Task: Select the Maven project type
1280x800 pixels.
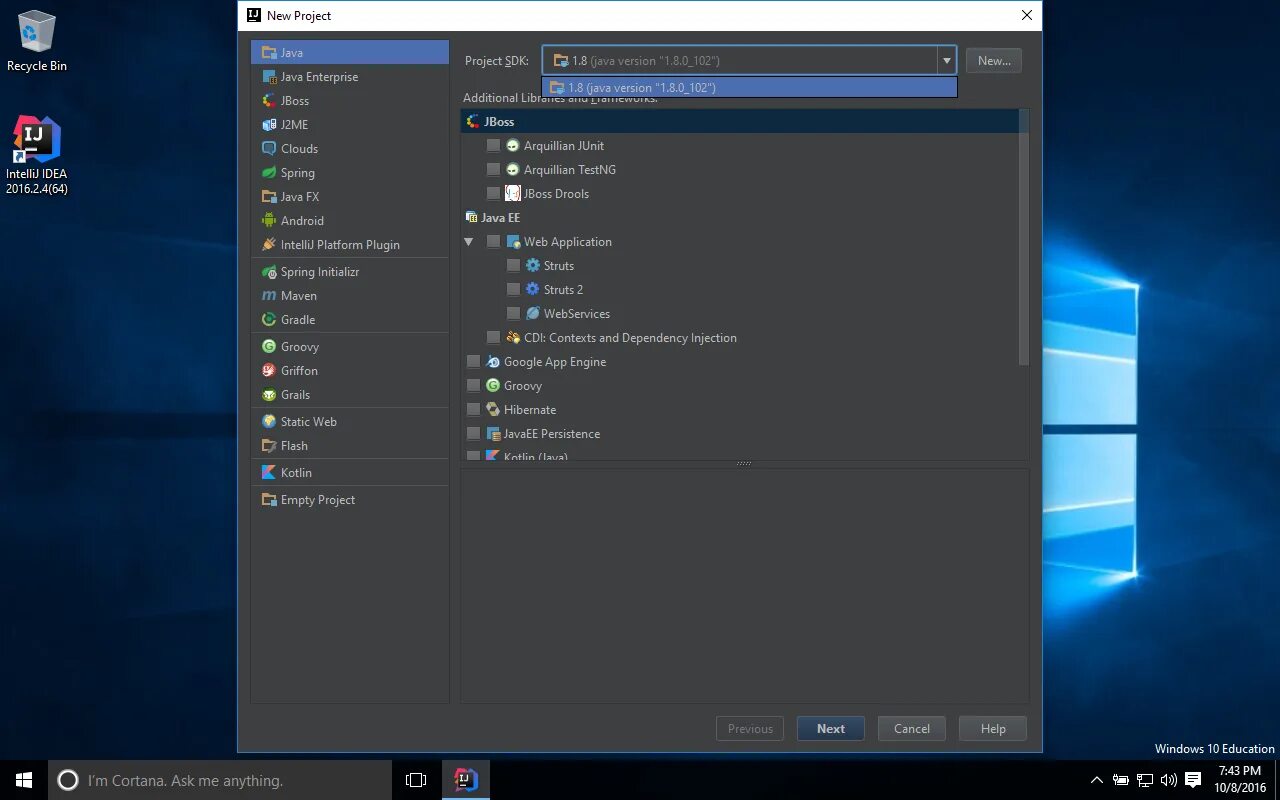Action: (350, 295)
